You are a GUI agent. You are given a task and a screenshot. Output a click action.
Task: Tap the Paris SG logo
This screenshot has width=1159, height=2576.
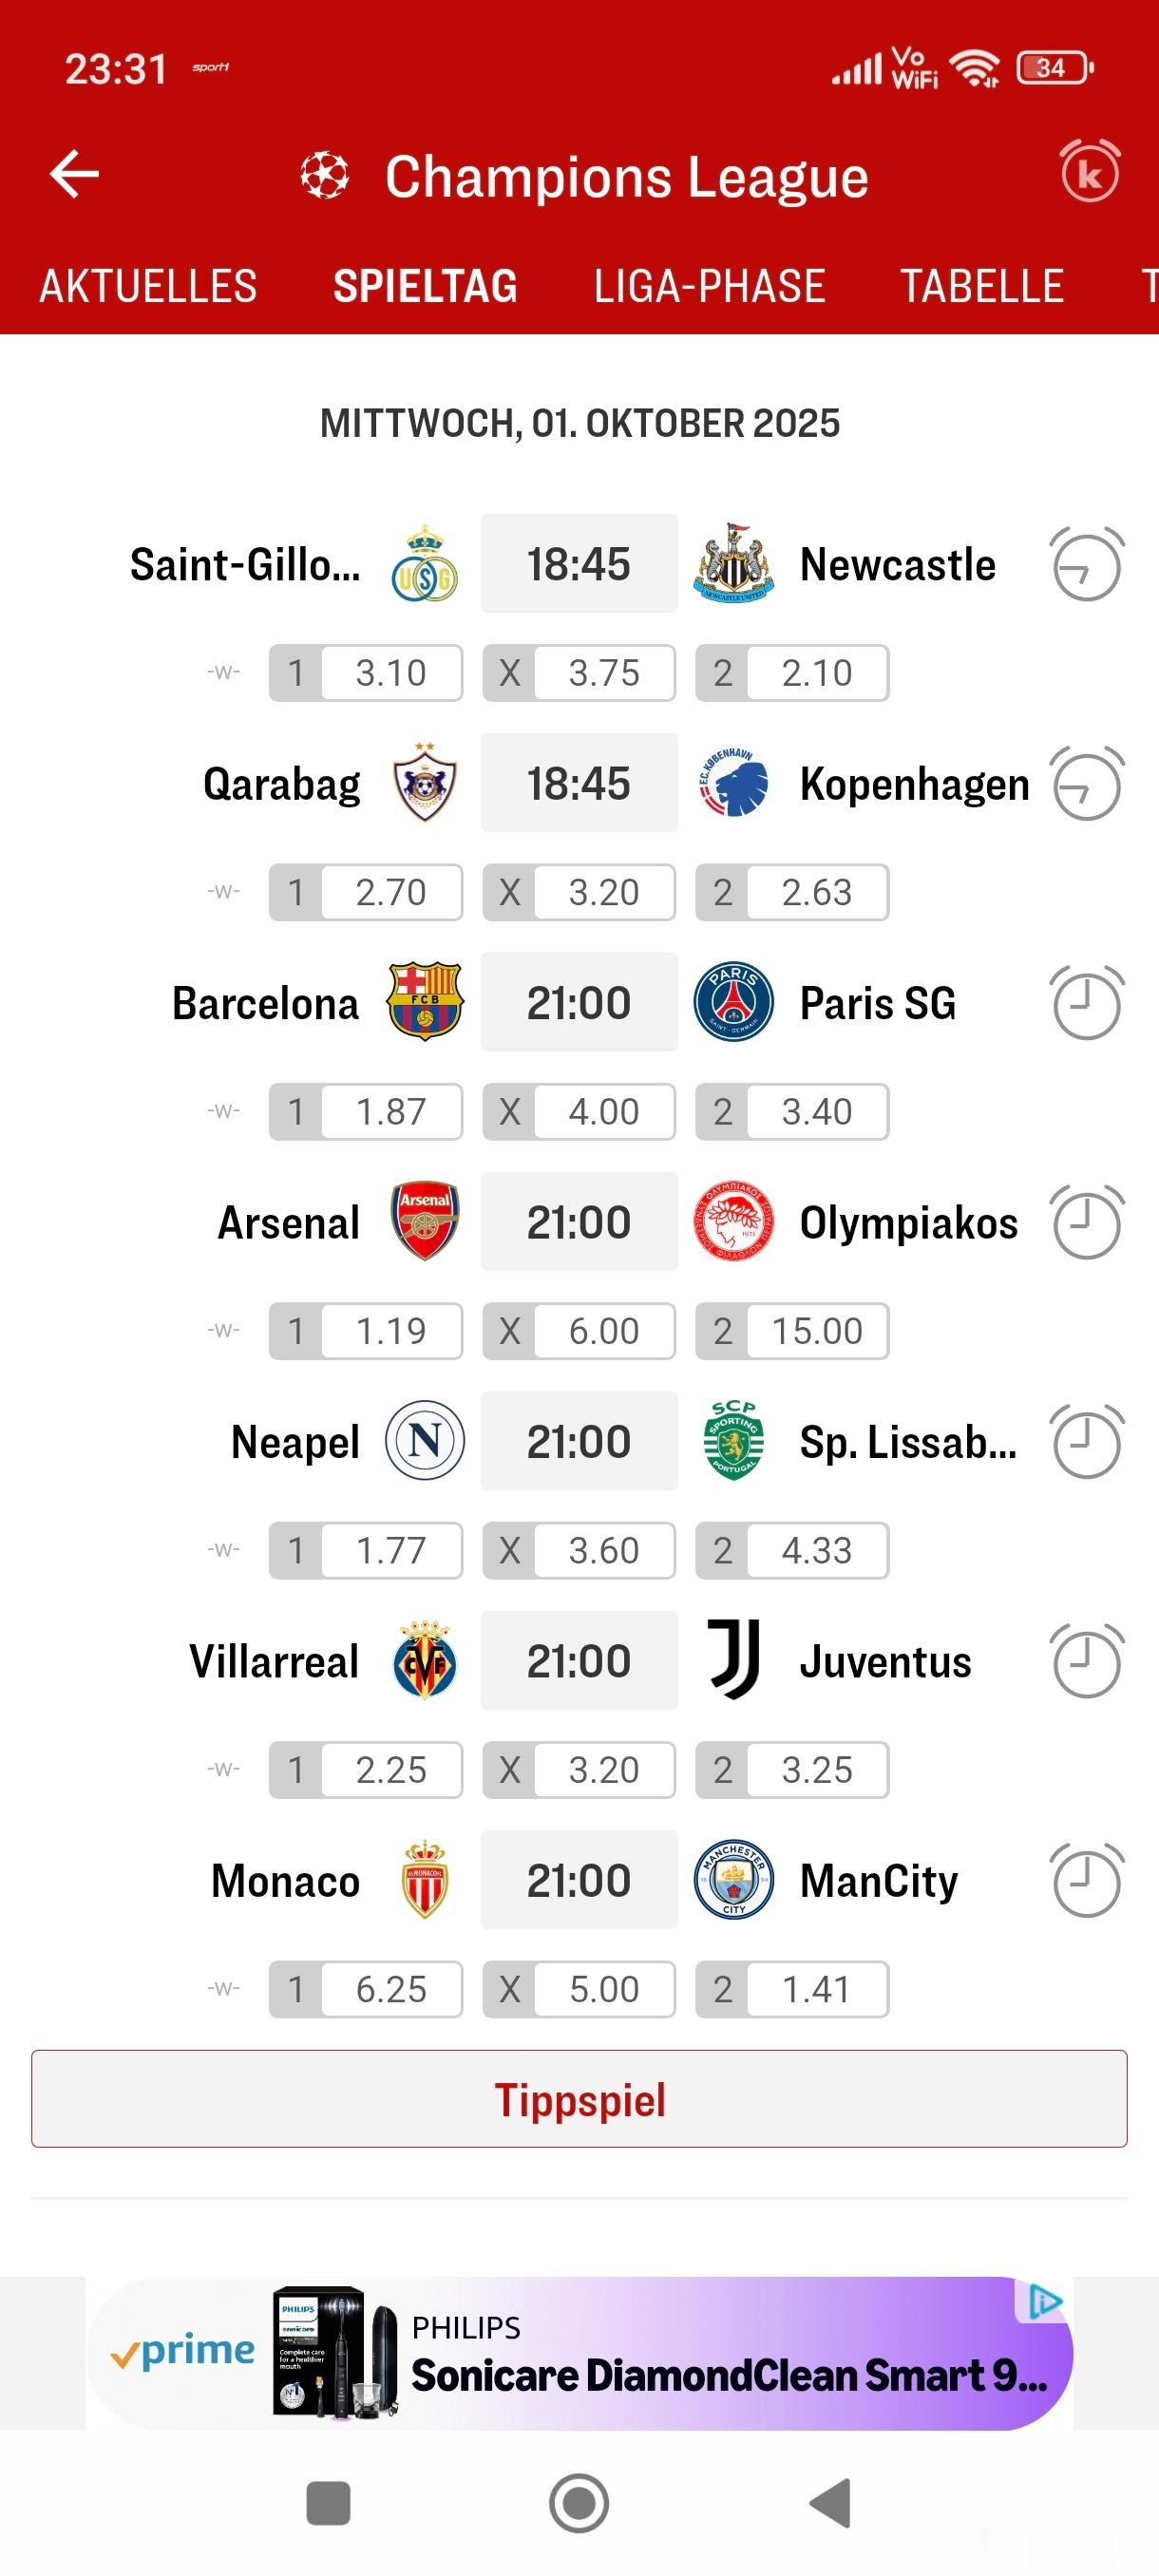(734, 1002)
